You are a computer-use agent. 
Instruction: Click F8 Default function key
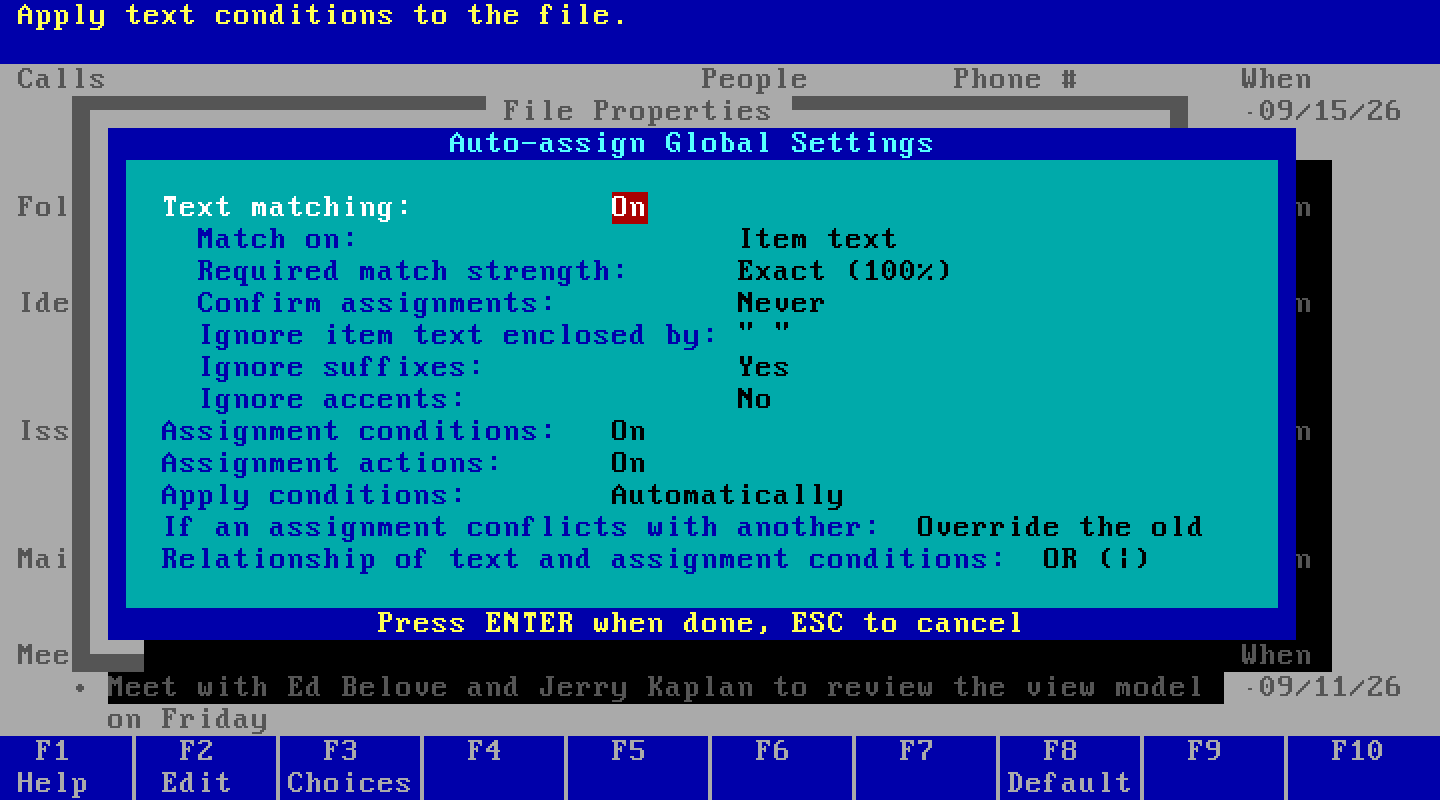pos(1069,767)
